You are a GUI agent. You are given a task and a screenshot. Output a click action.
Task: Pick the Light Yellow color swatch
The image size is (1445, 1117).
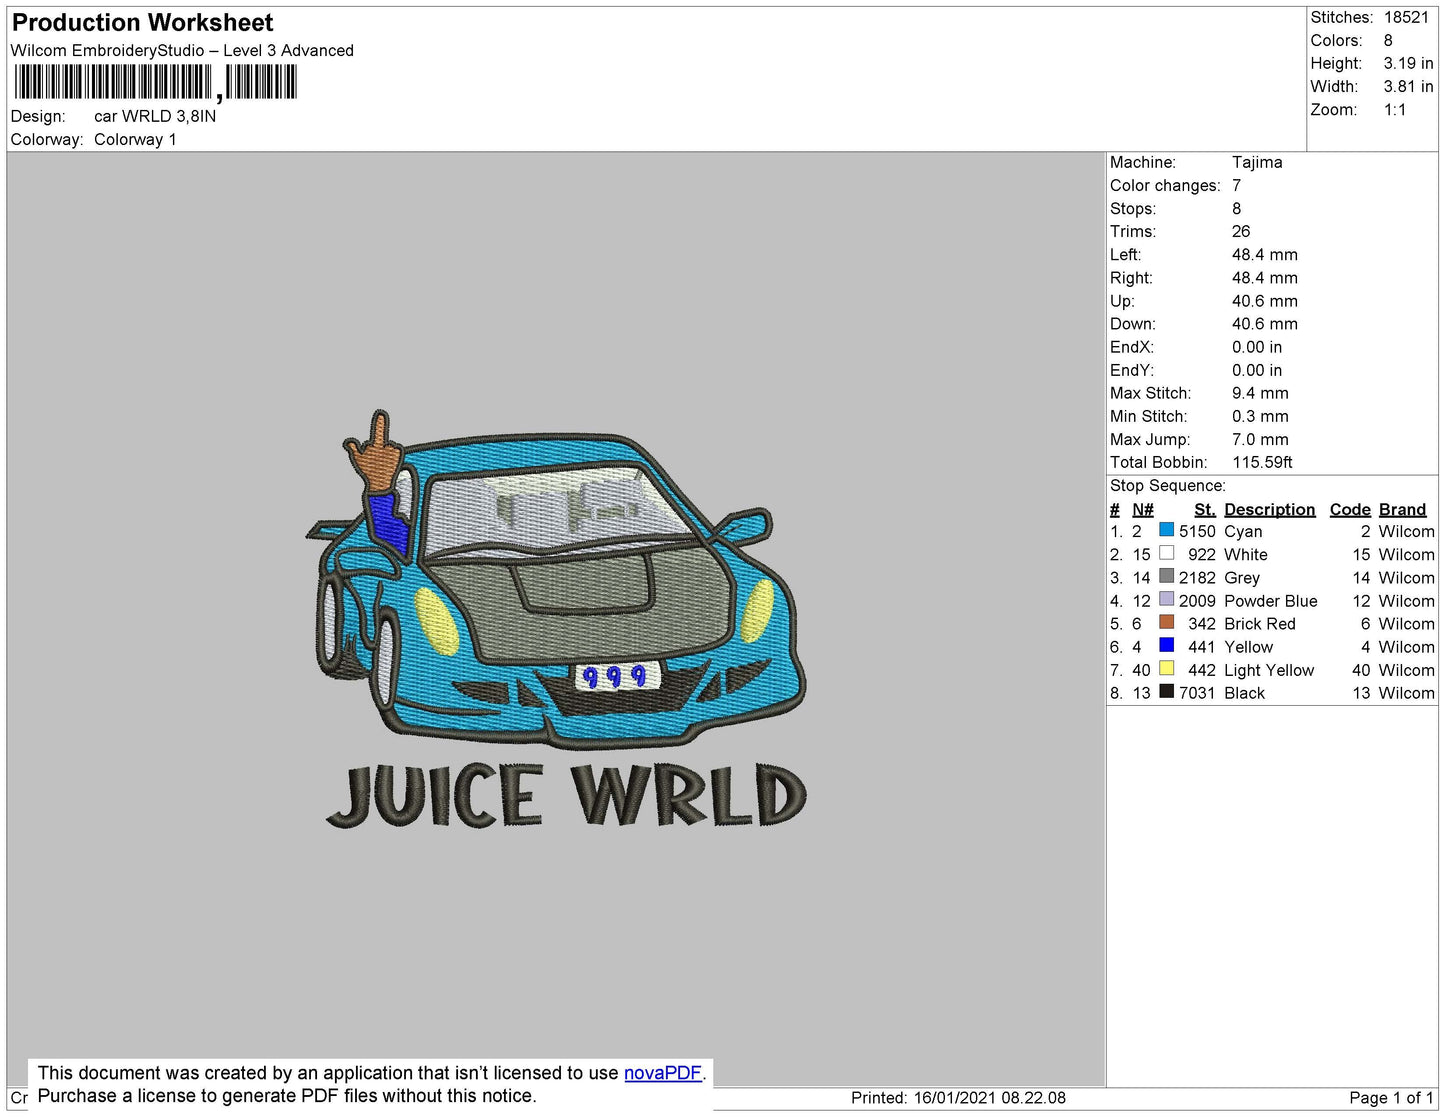coord(1166,668)
